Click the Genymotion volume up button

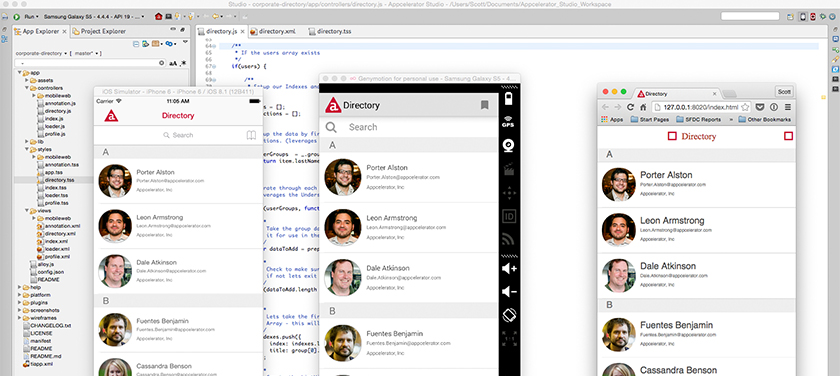pos(509,268)
